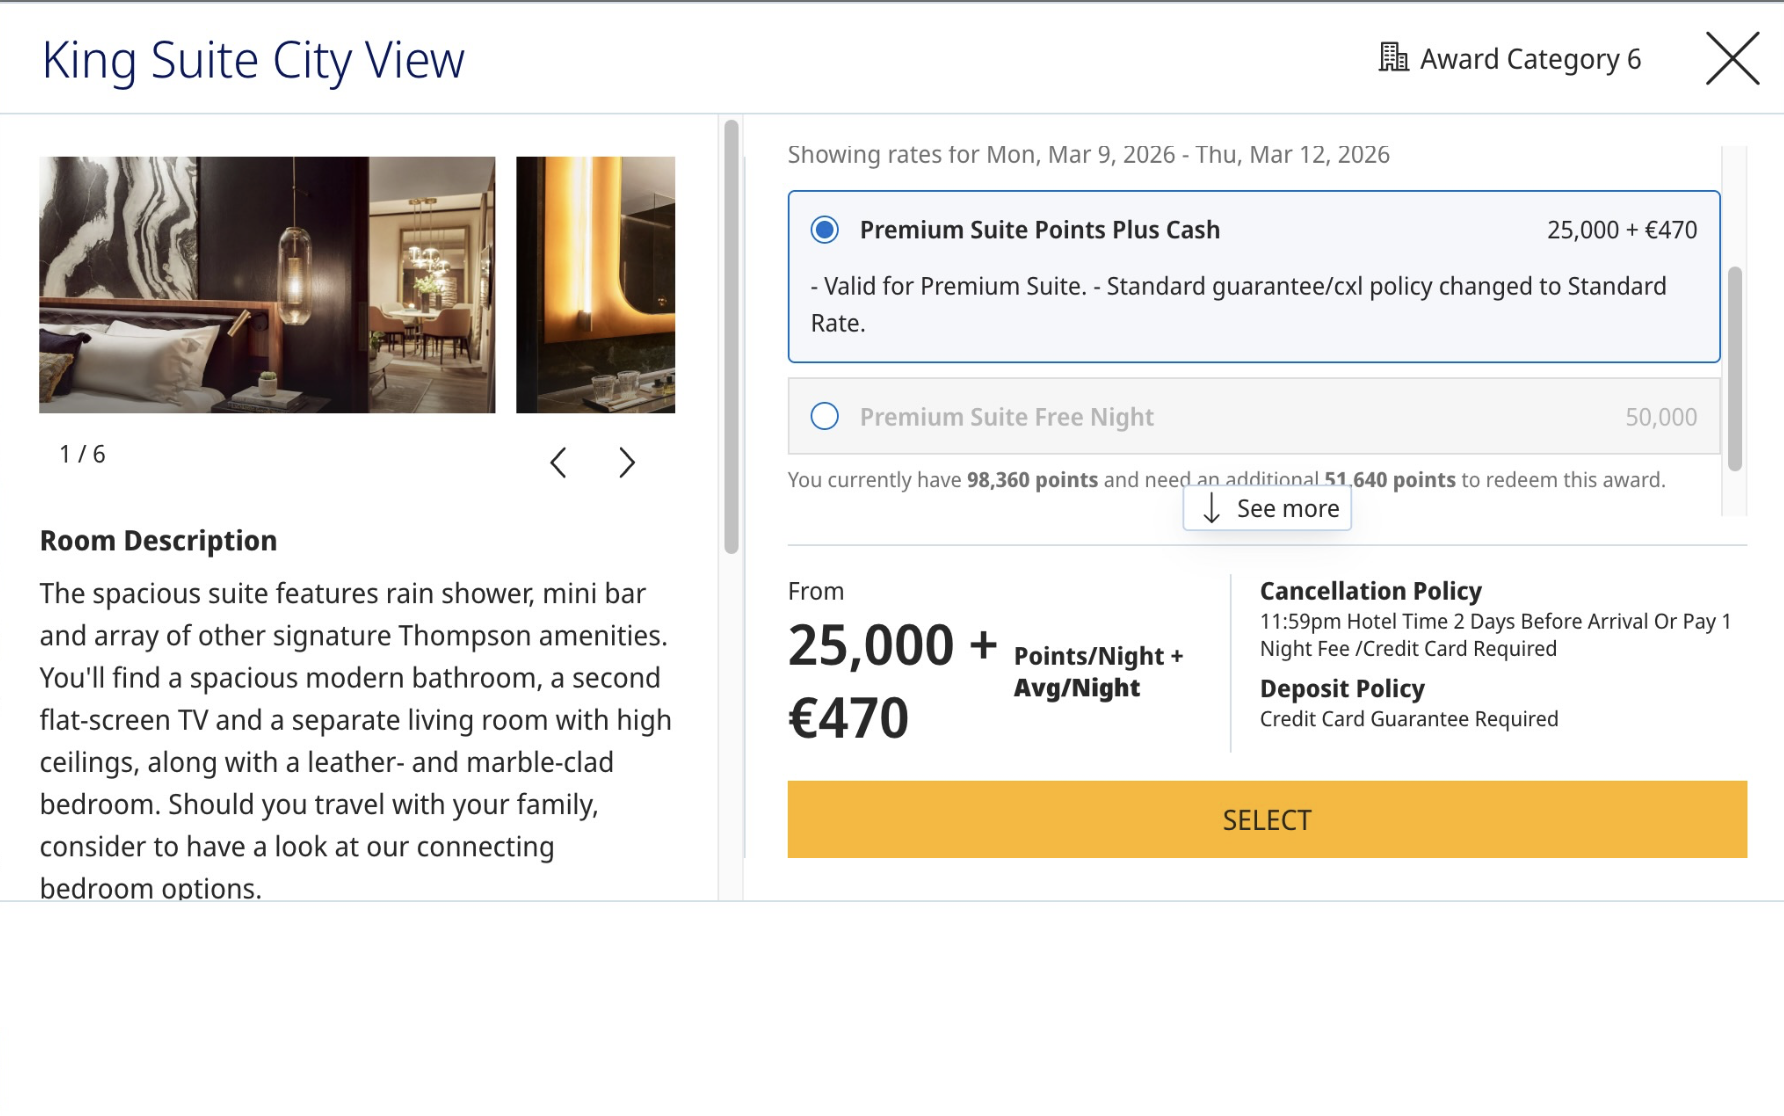Click the Award Category building icon

[1392, 58]
